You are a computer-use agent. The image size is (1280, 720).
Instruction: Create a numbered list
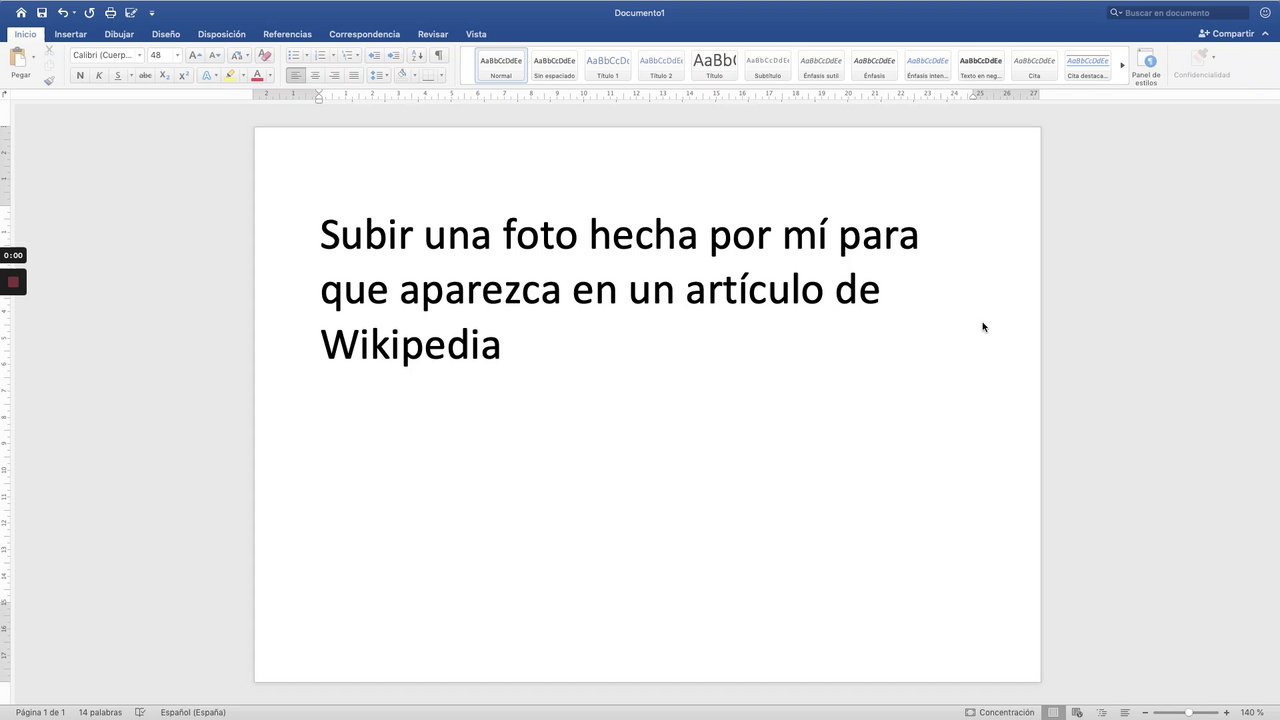coord(320,55)
